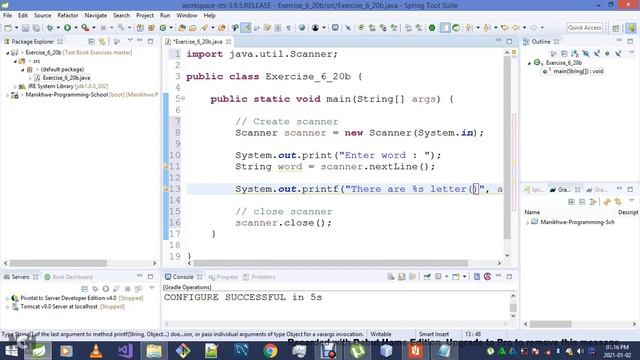Click the Save icon in toolbar
Image resolution: width=640 pixels, height=360 pixels.
[25, 28]
